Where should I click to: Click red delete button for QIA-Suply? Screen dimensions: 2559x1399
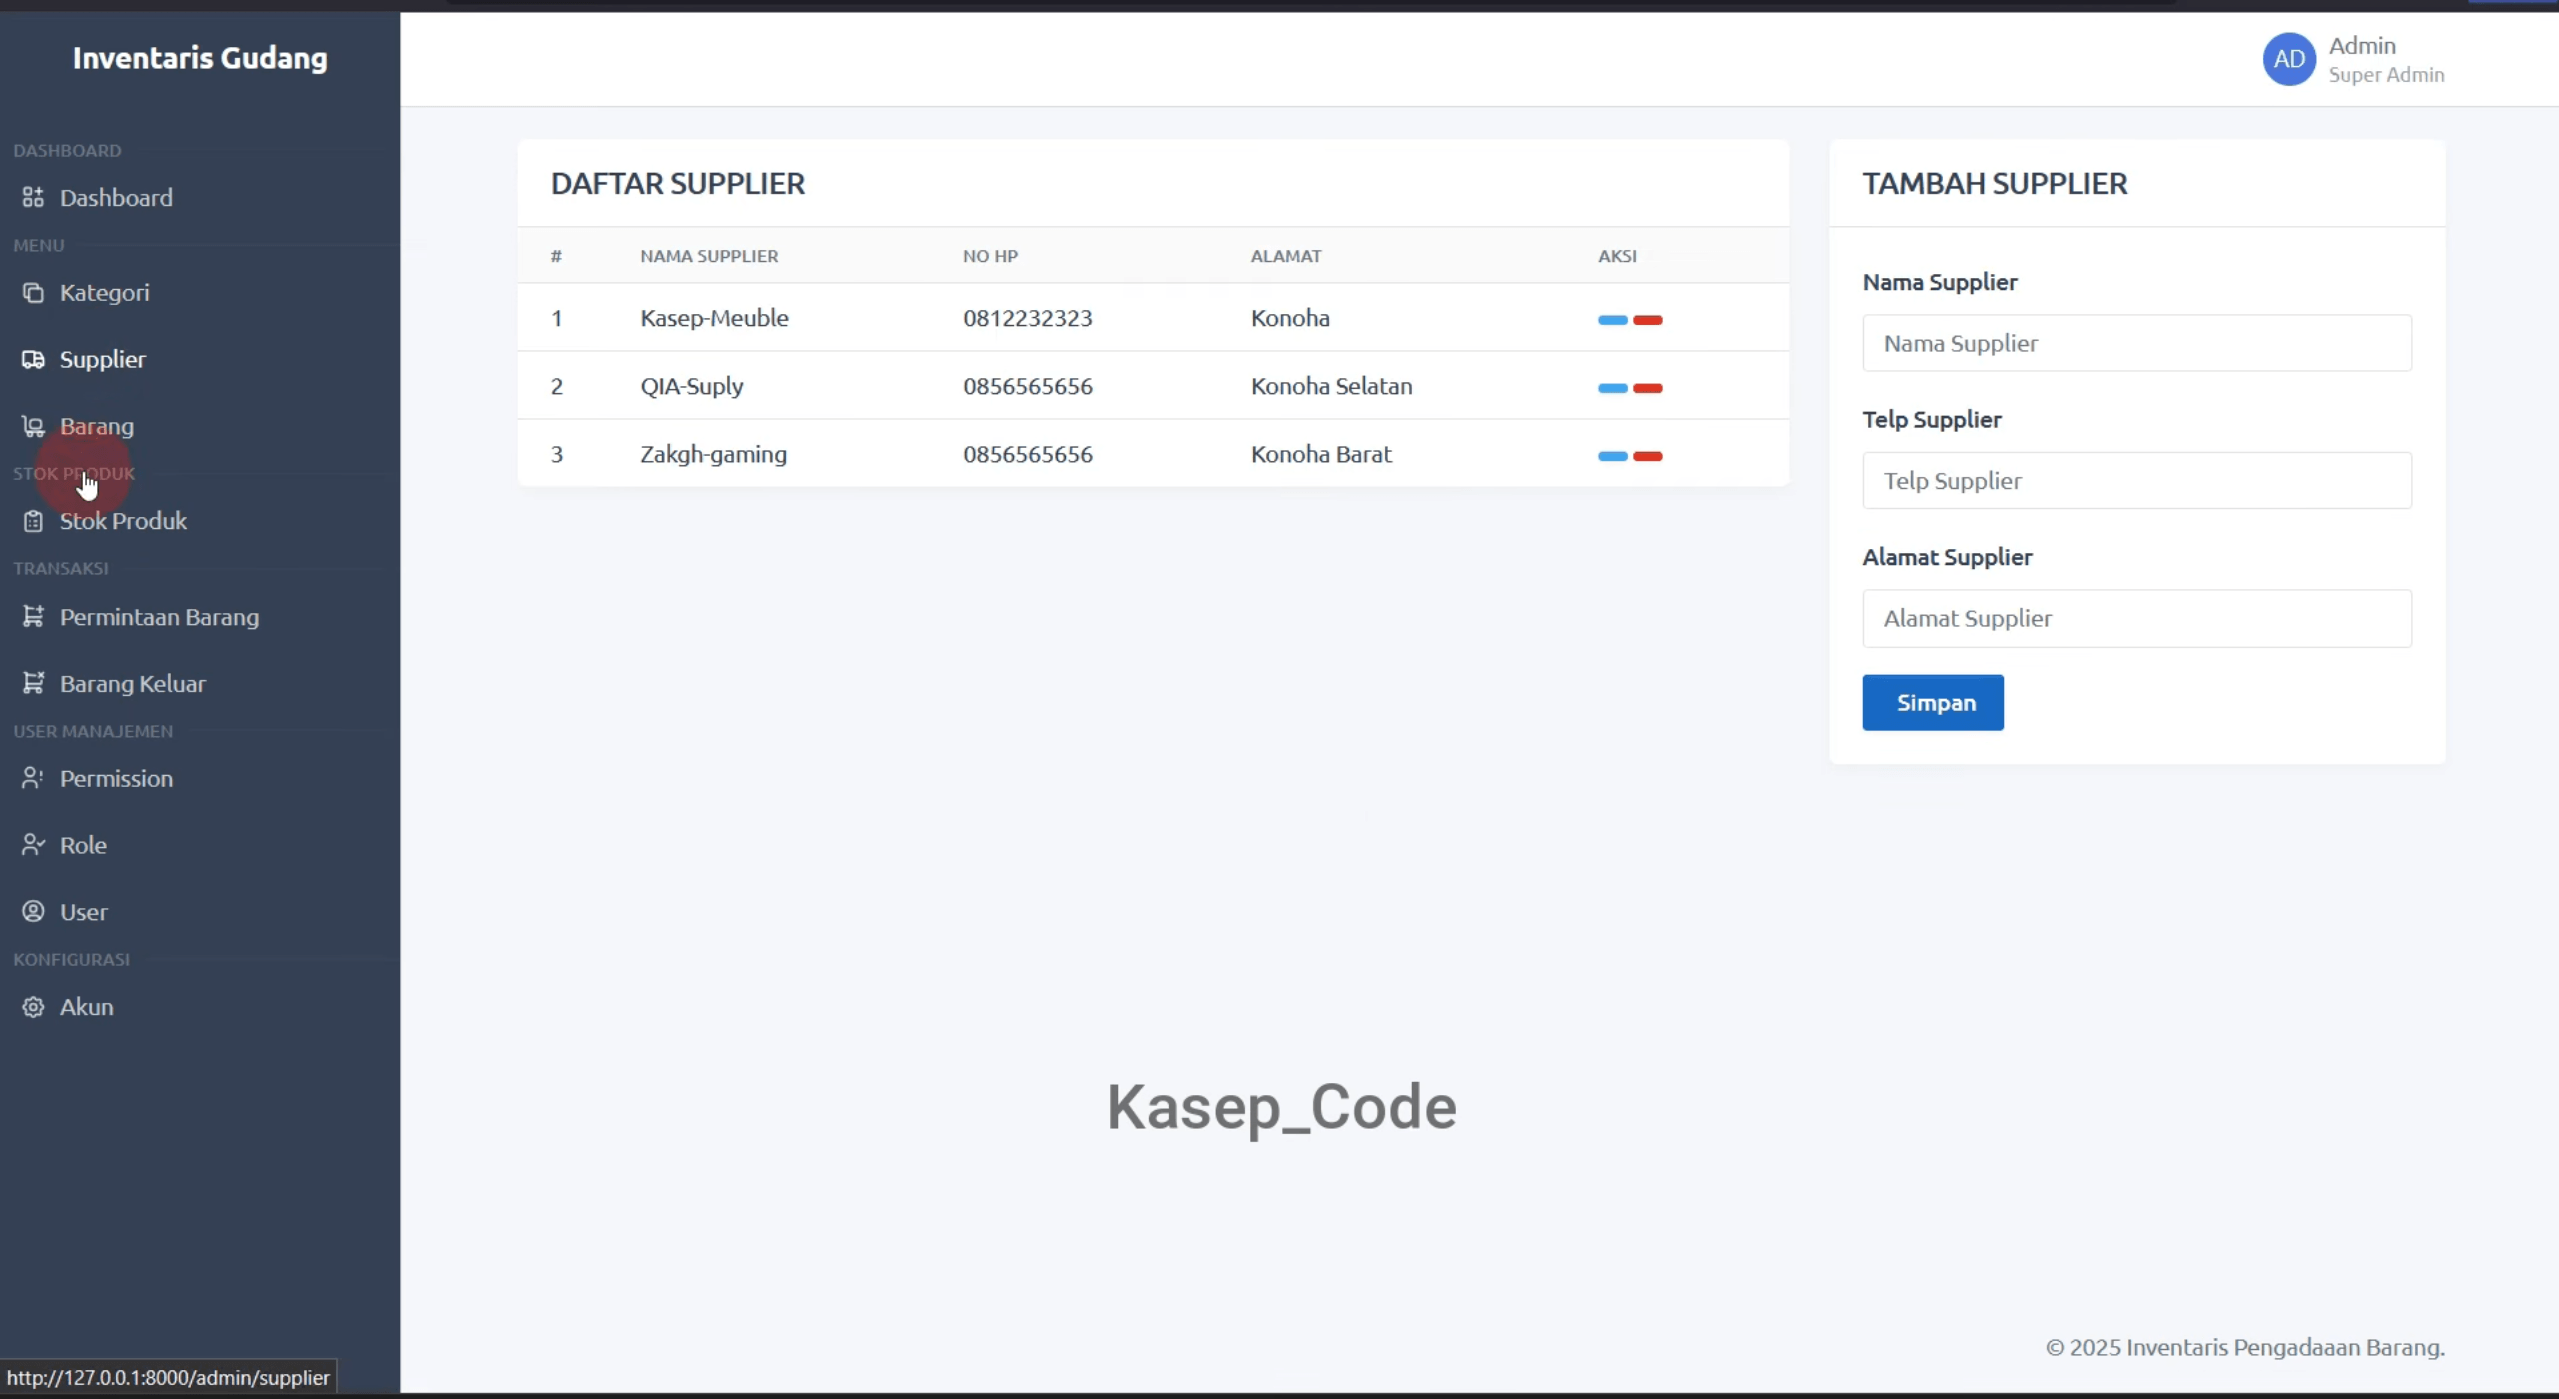pos(1647,388)
